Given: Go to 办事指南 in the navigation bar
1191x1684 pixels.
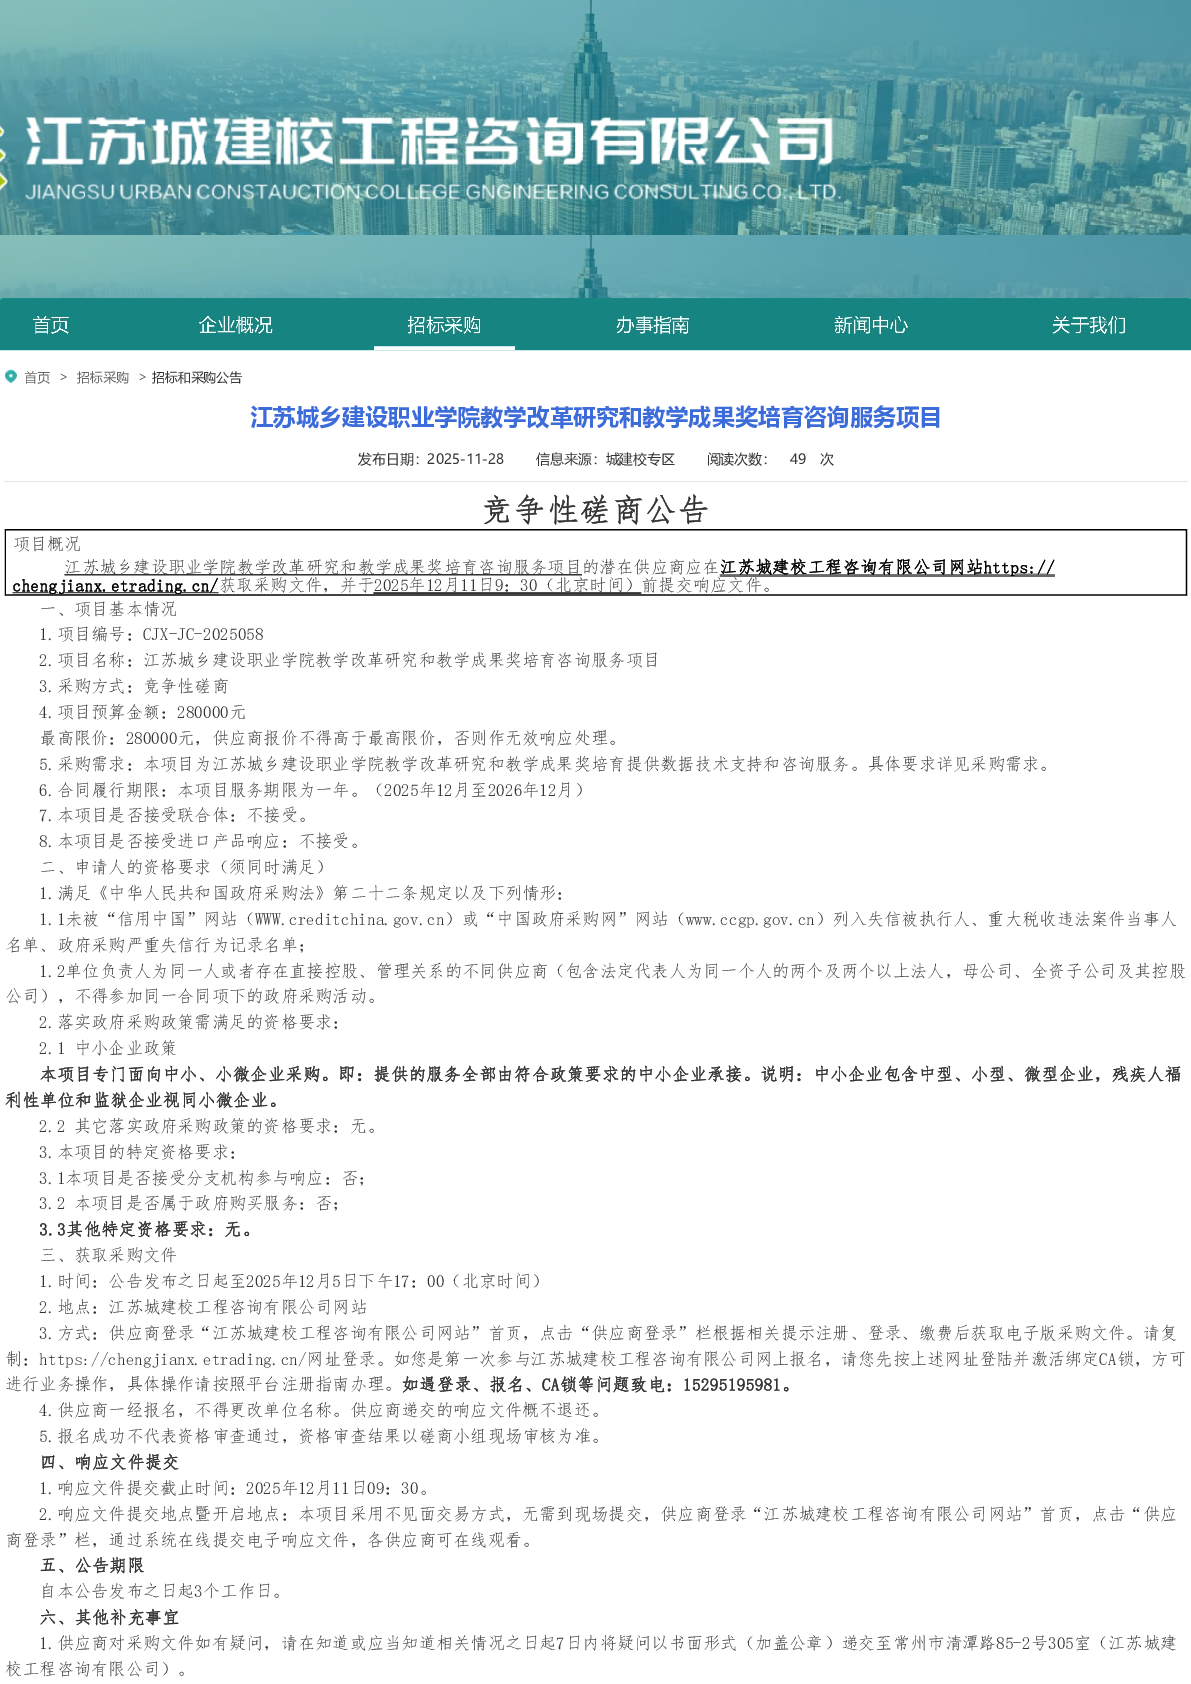Looking at the screenshot, I should click(x=652, y=325).
